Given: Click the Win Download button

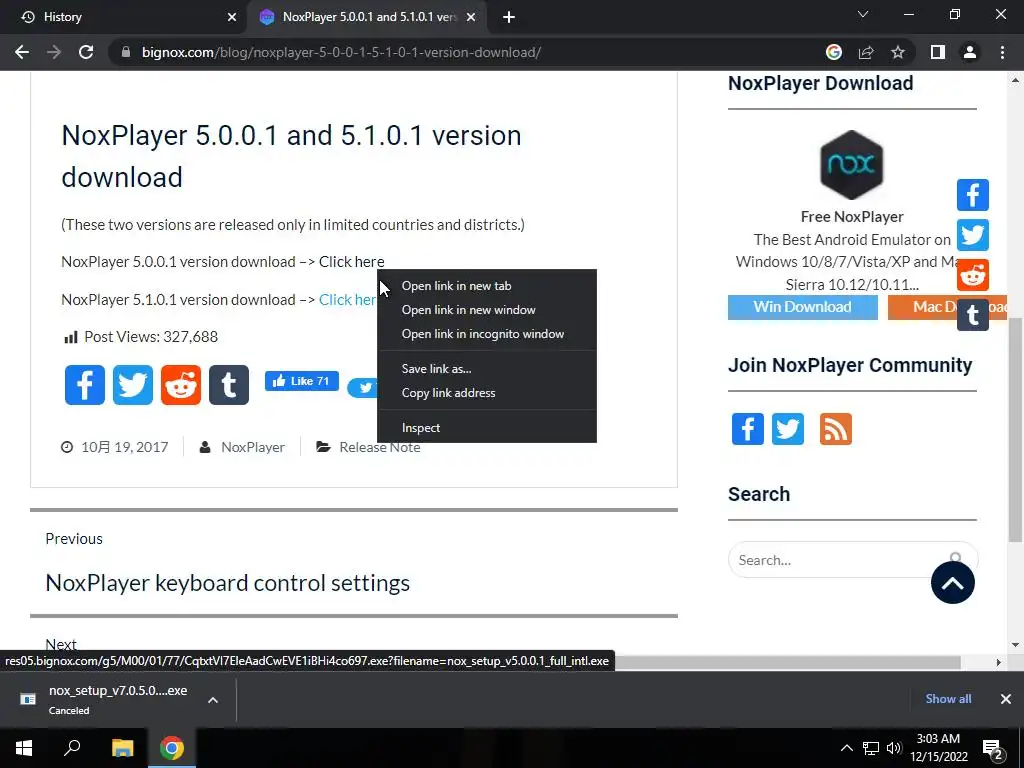Looking at the screenshot, I should 803,307.
